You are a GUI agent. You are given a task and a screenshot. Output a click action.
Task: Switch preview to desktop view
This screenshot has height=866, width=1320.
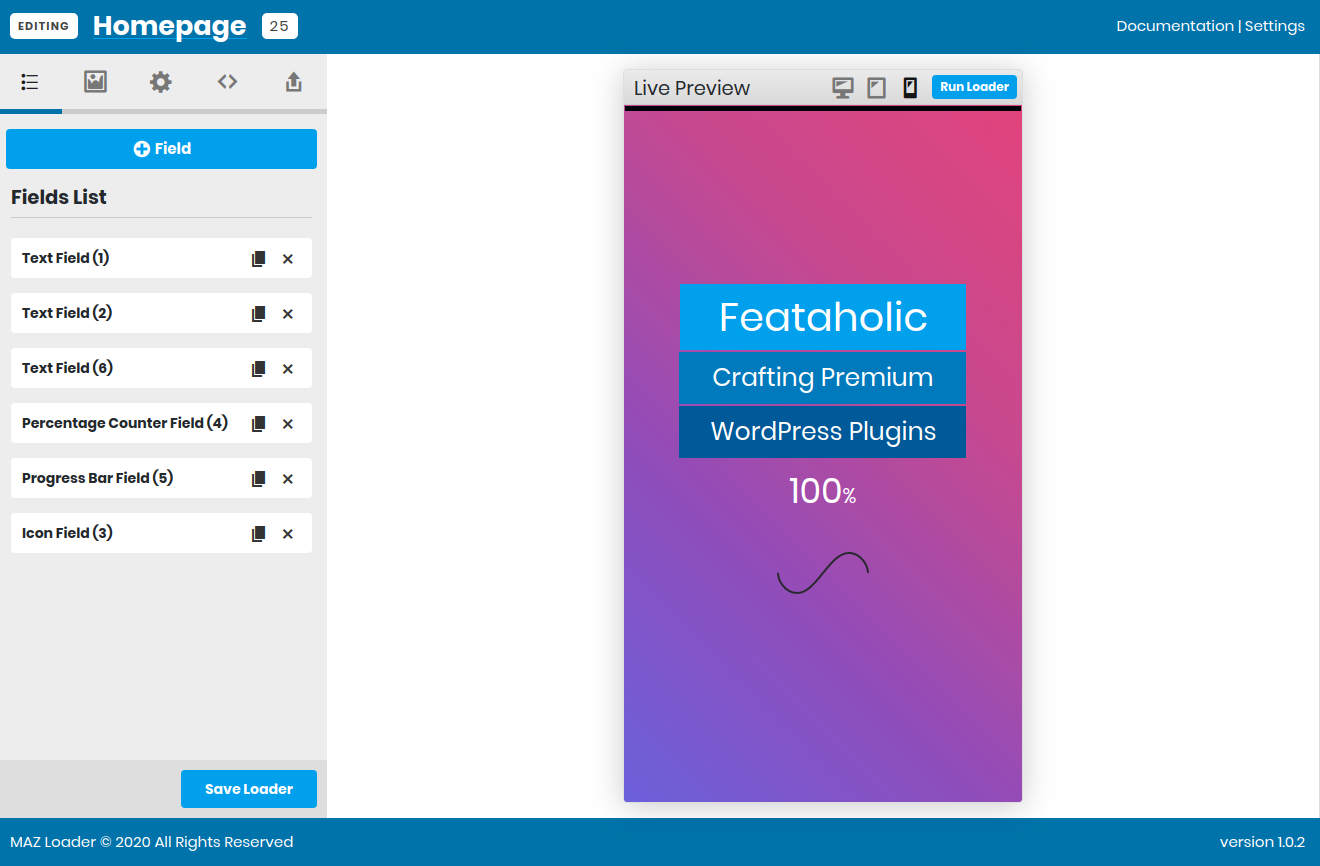[843, 88]
